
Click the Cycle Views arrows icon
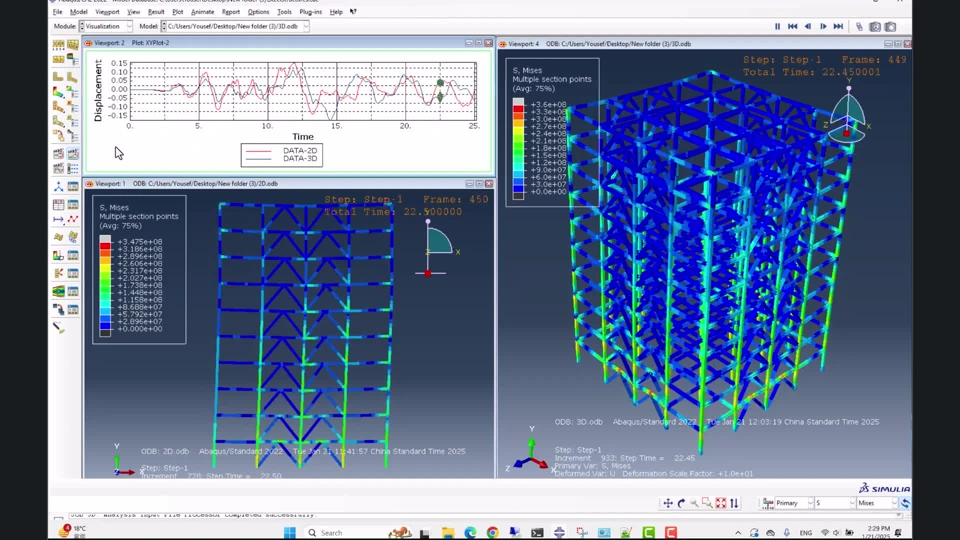(x=734, y=503)
